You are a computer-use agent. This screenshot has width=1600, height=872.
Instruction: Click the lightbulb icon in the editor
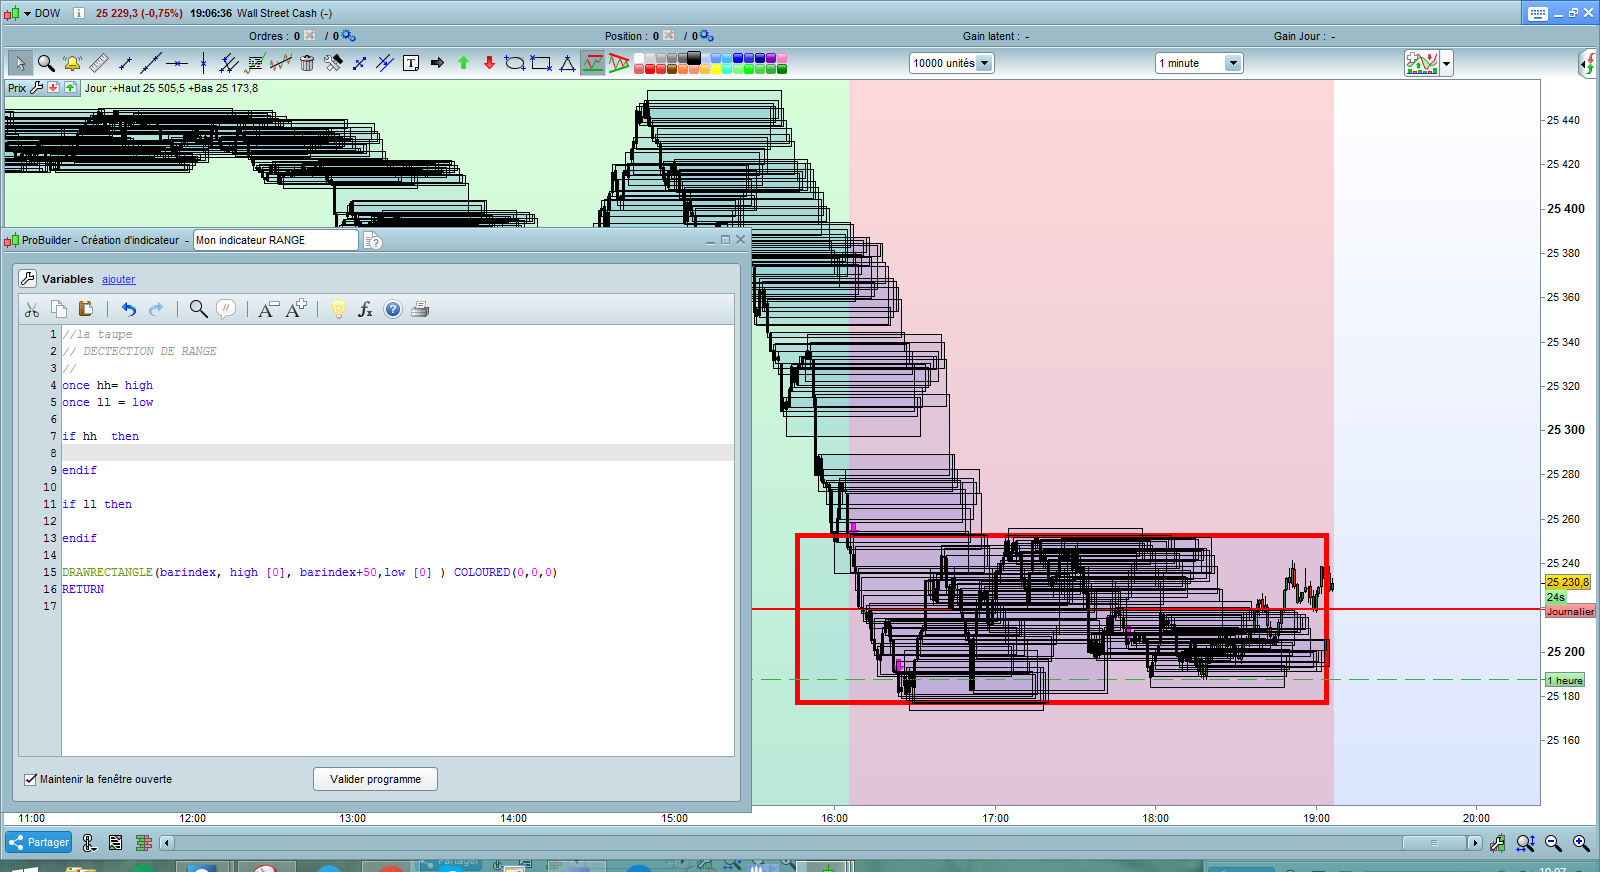(x=338, y=309)
